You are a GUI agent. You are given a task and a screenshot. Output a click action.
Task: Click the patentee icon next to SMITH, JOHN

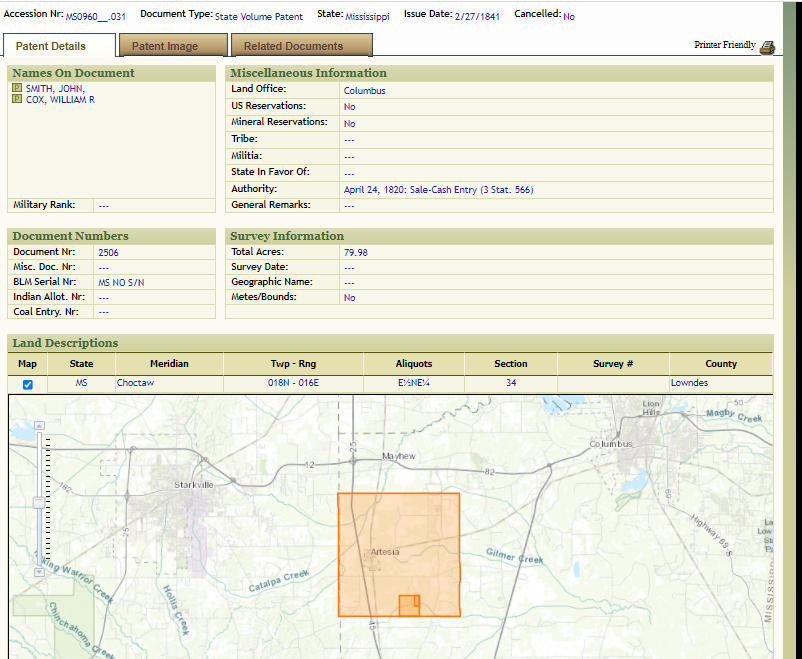point(17,88)
